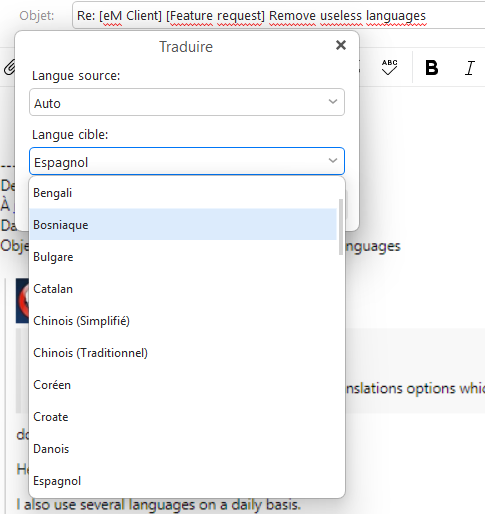Run spell check with the ABC icon
The image size is (485, 514).
(389, 67)
